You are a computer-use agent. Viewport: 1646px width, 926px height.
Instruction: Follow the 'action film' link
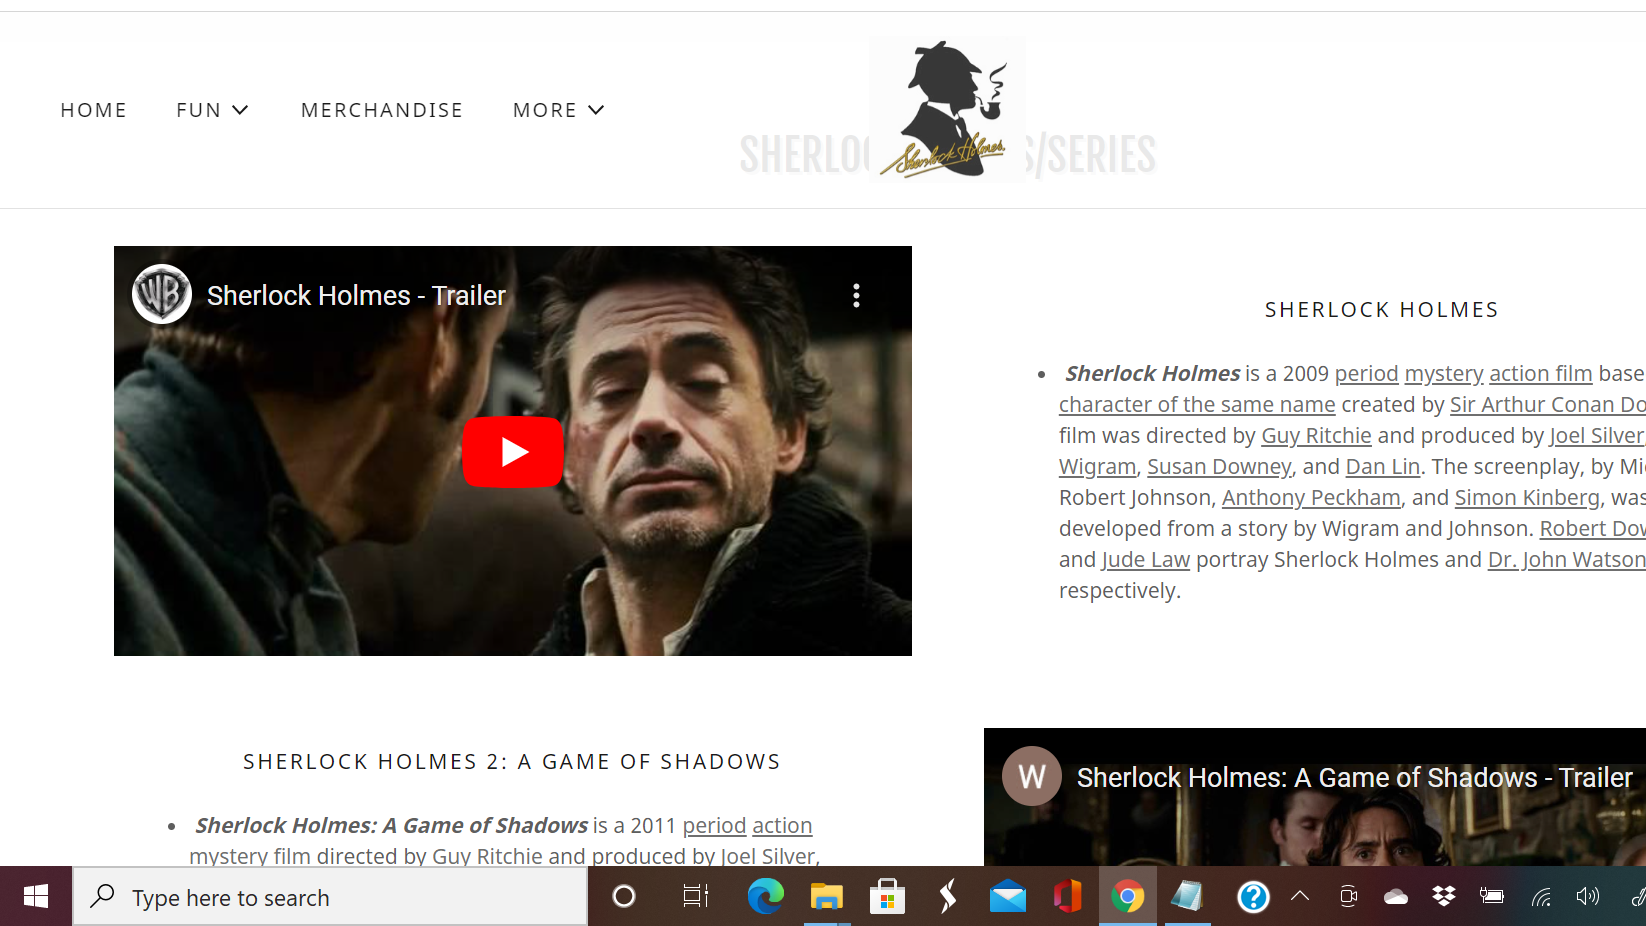click(x=1540, y=373)
